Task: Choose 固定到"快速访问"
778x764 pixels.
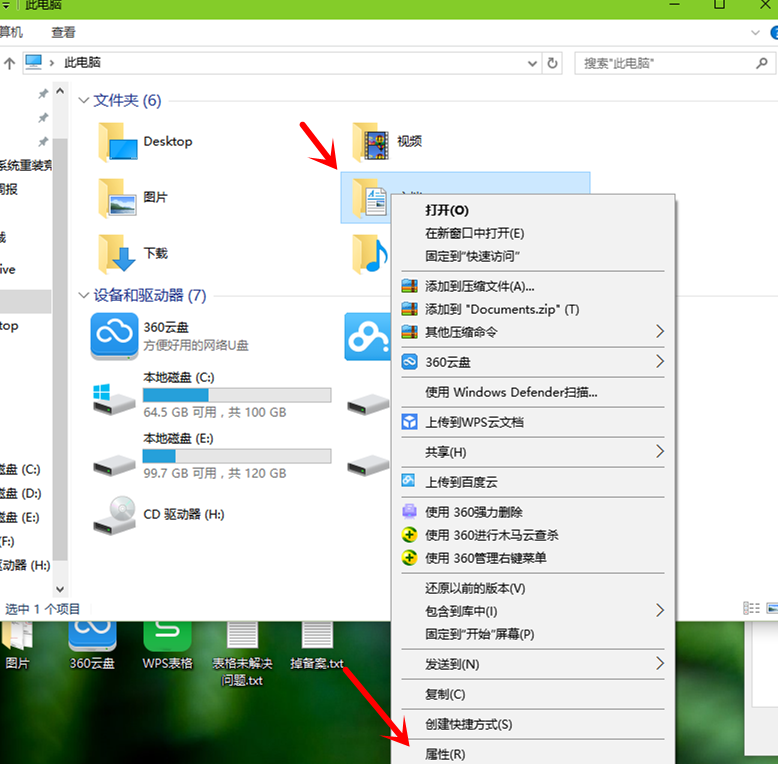Action: tap(532, 256)
